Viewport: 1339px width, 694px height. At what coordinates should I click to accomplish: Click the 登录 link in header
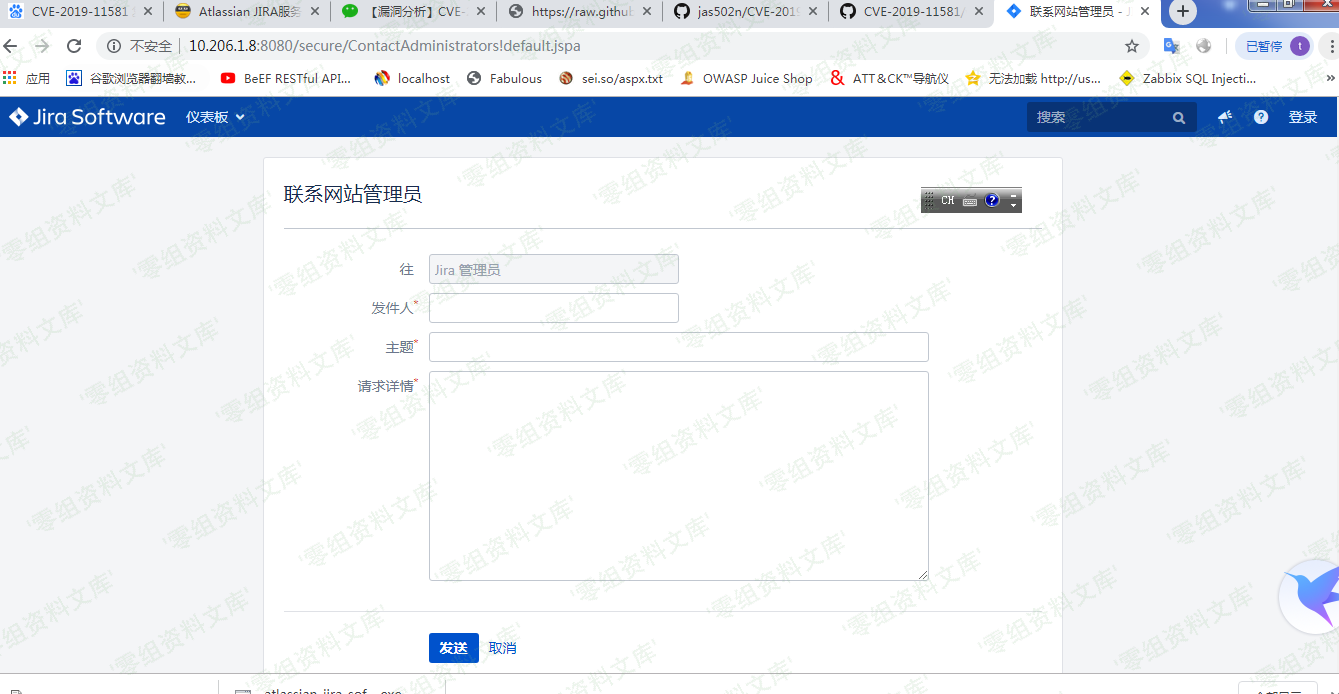point(1302,117)
